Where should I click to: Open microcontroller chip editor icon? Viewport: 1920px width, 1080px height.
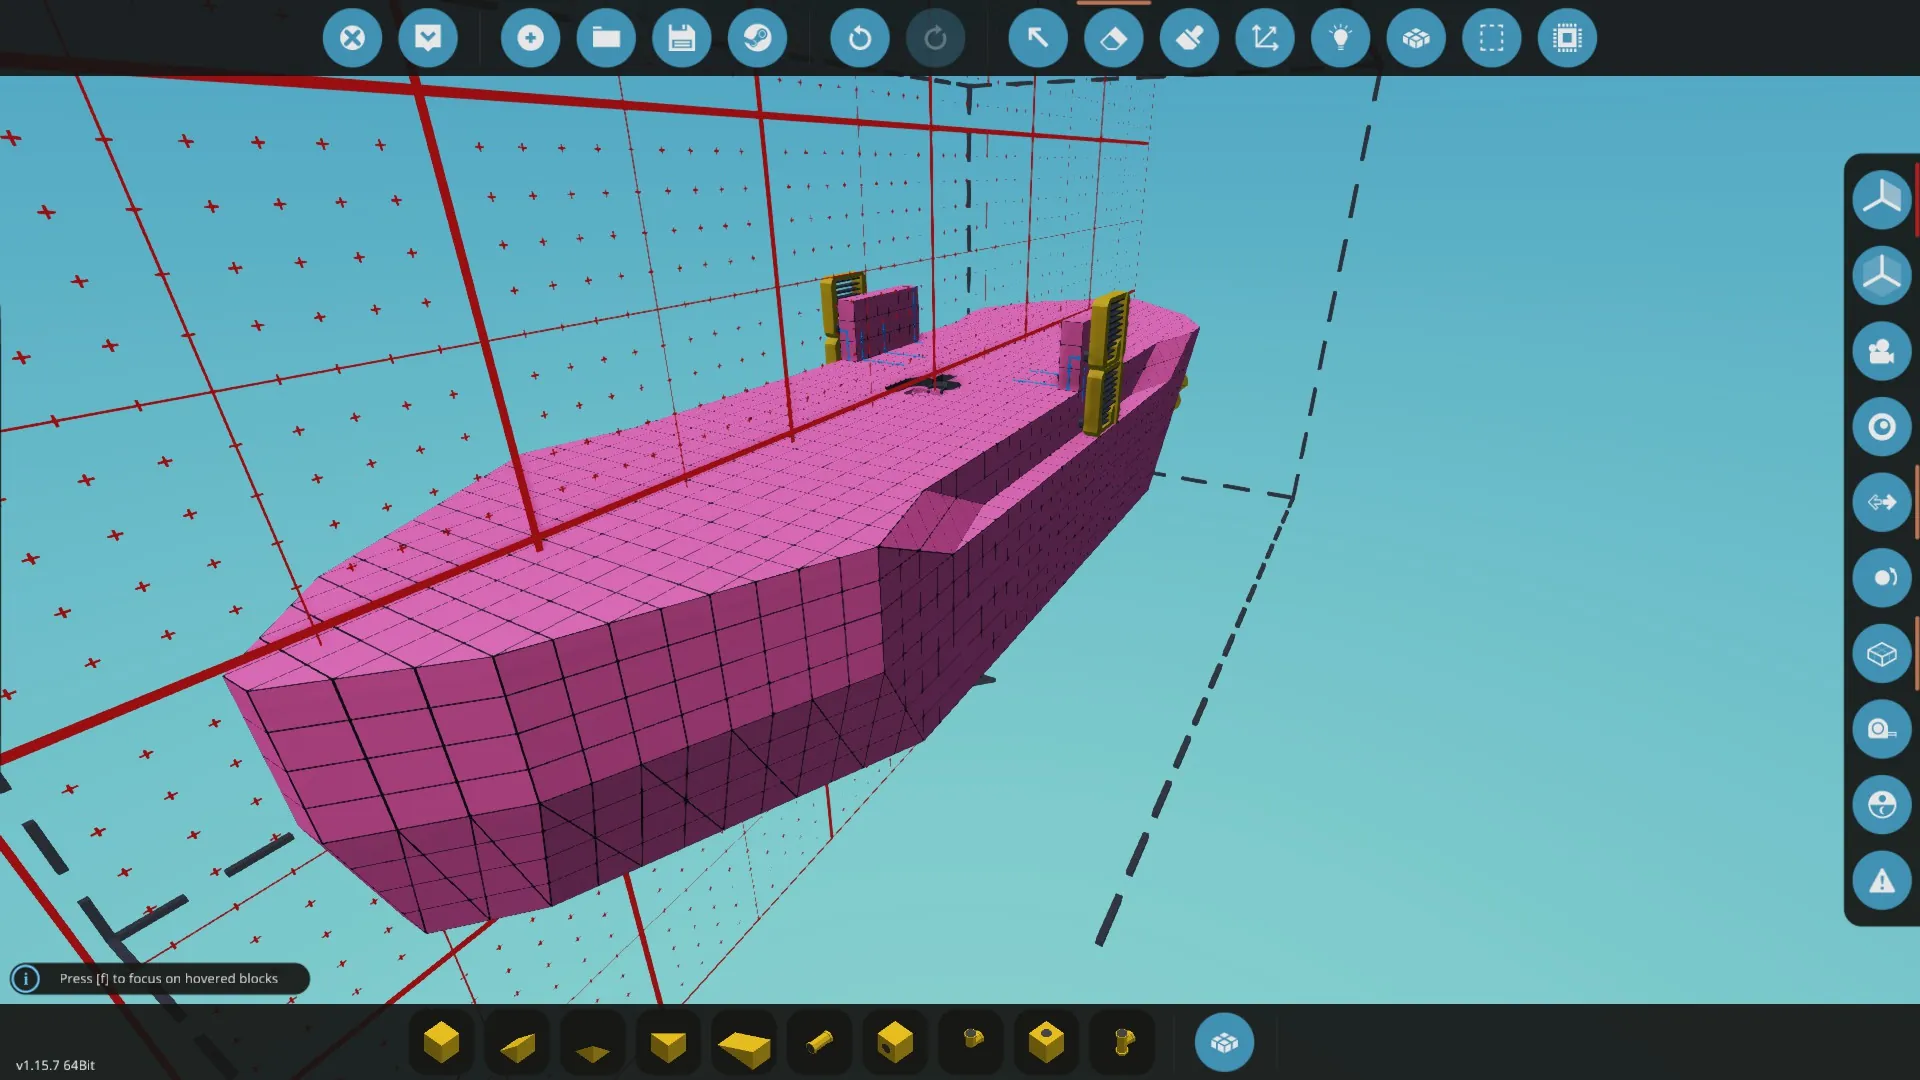pos(1567,38)
